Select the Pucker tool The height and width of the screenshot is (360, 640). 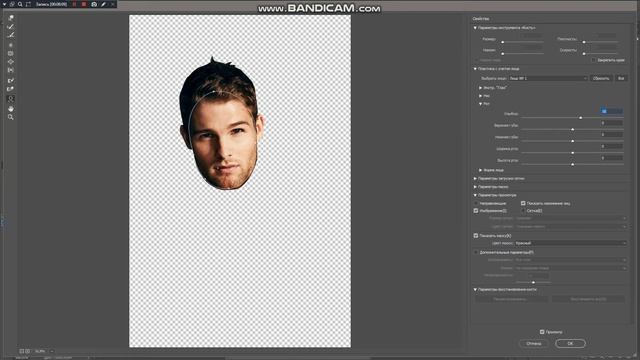tap(11, 53)
